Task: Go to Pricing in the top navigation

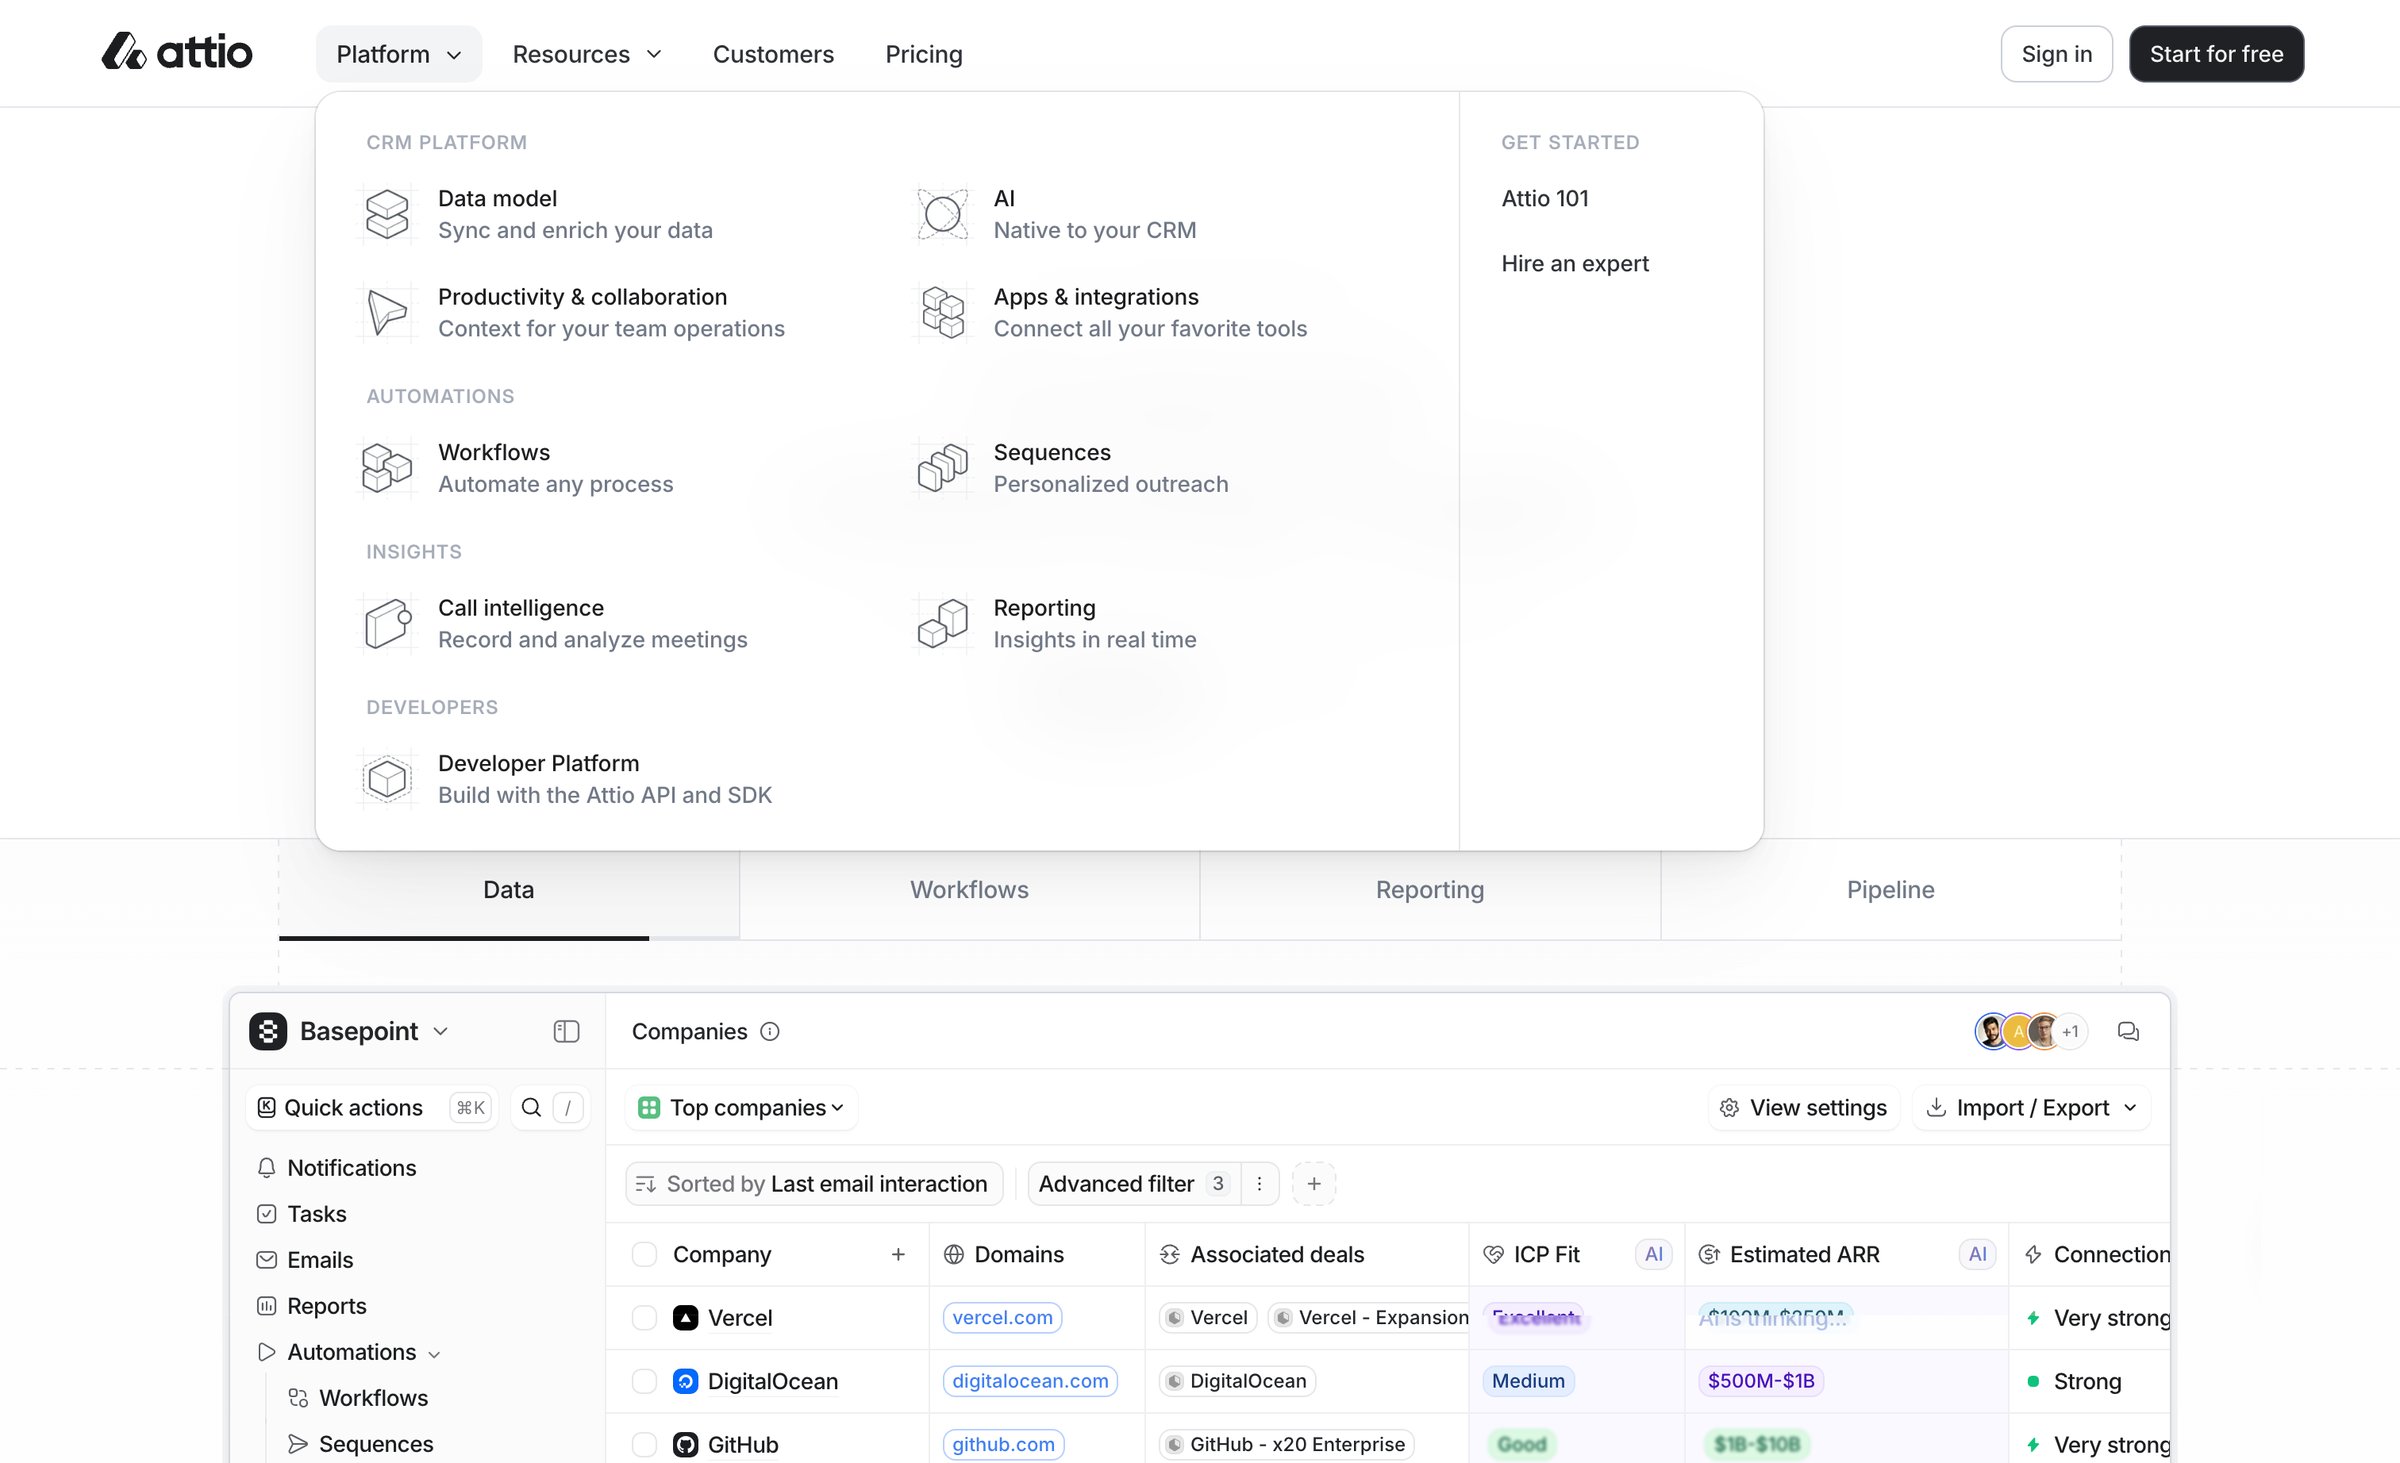Action: [924, 54]
